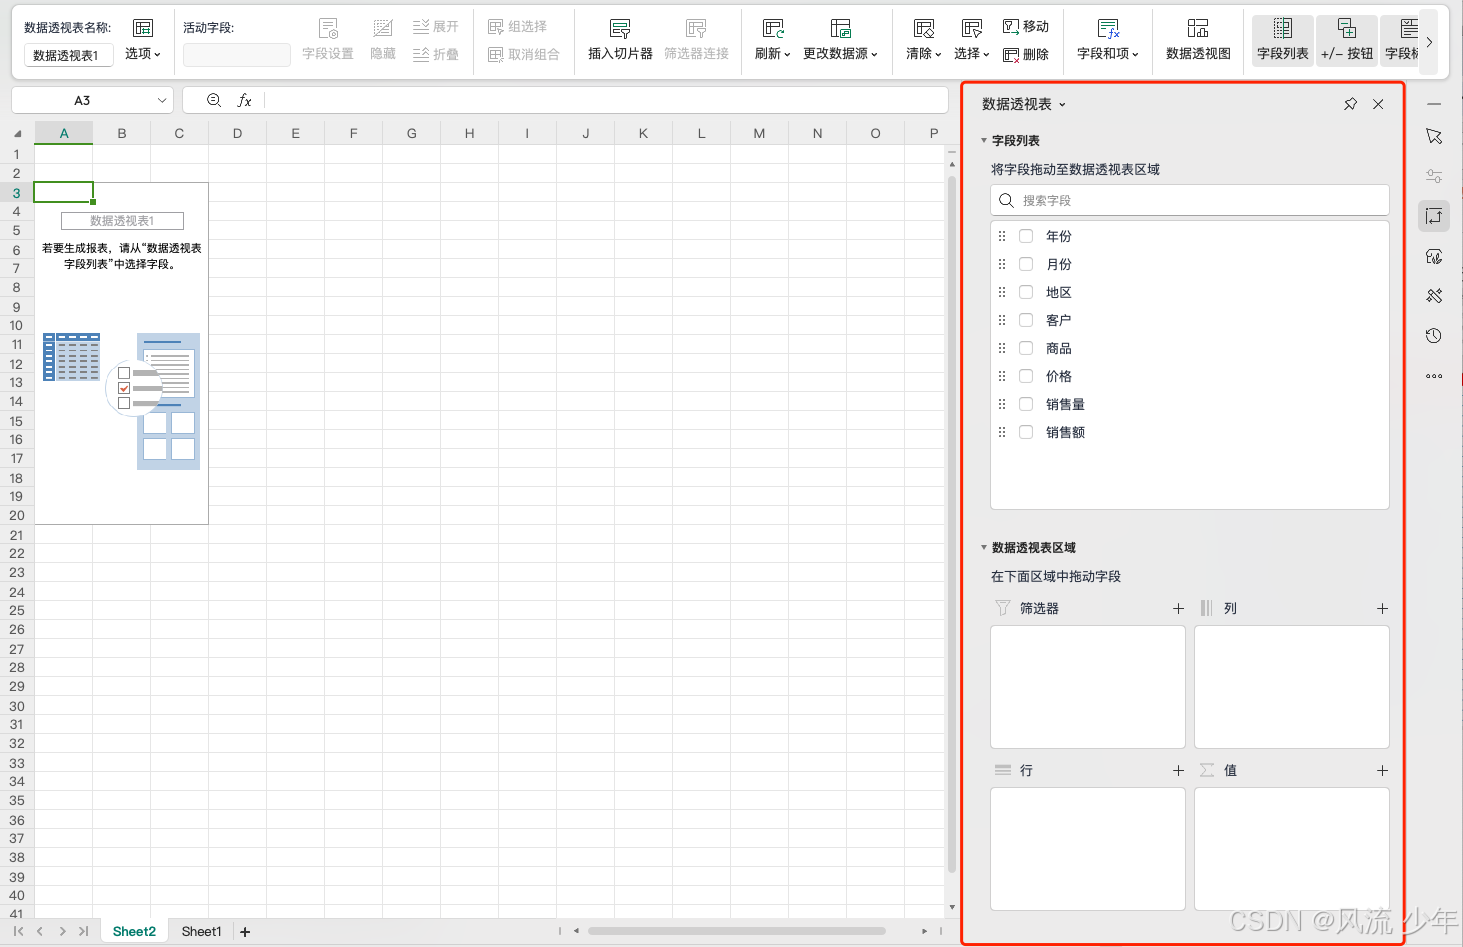This screenshot has width=1463, height=947.
Task: Collapse the 字段列表 section
Action: click(984, 141)
